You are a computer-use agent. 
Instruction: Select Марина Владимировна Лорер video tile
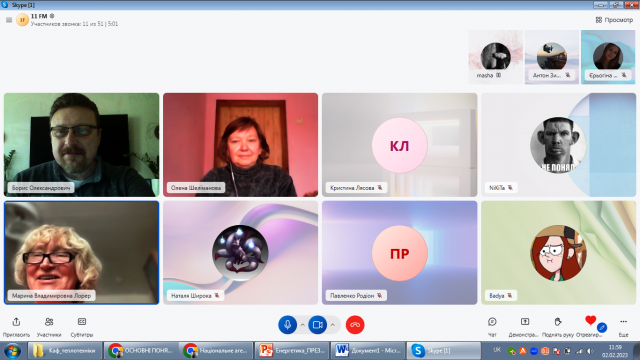coord(82,253)
